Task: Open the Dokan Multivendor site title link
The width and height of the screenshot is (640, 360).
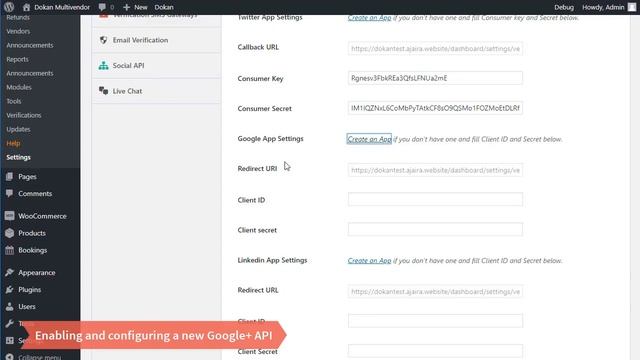Action: point(62,7)
